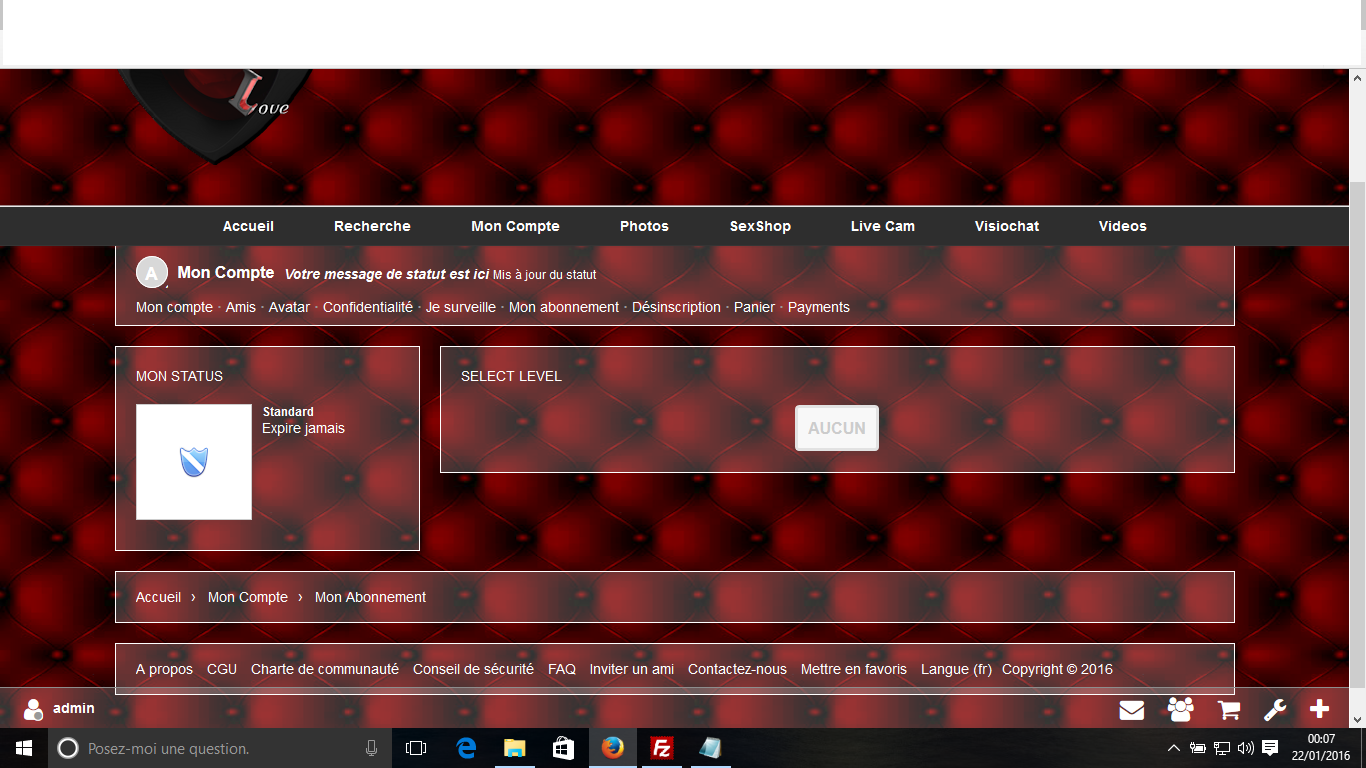Screen dimensions: 1366x768
Task: Click the admin user icon
Action: pos(33,709)
